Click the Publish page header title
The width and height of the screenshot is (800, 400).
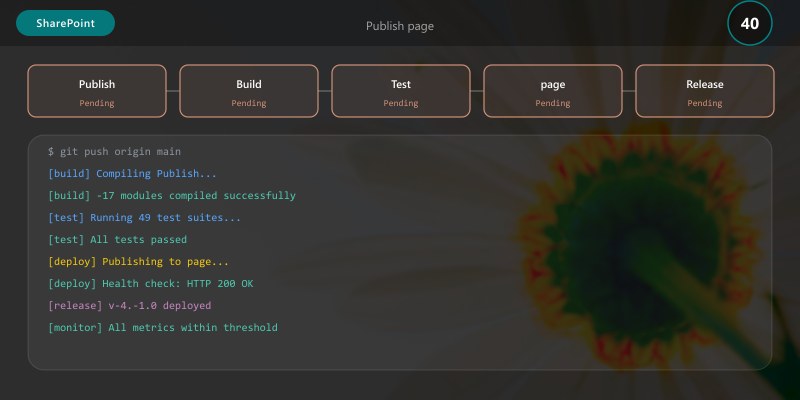coord(399,26)
